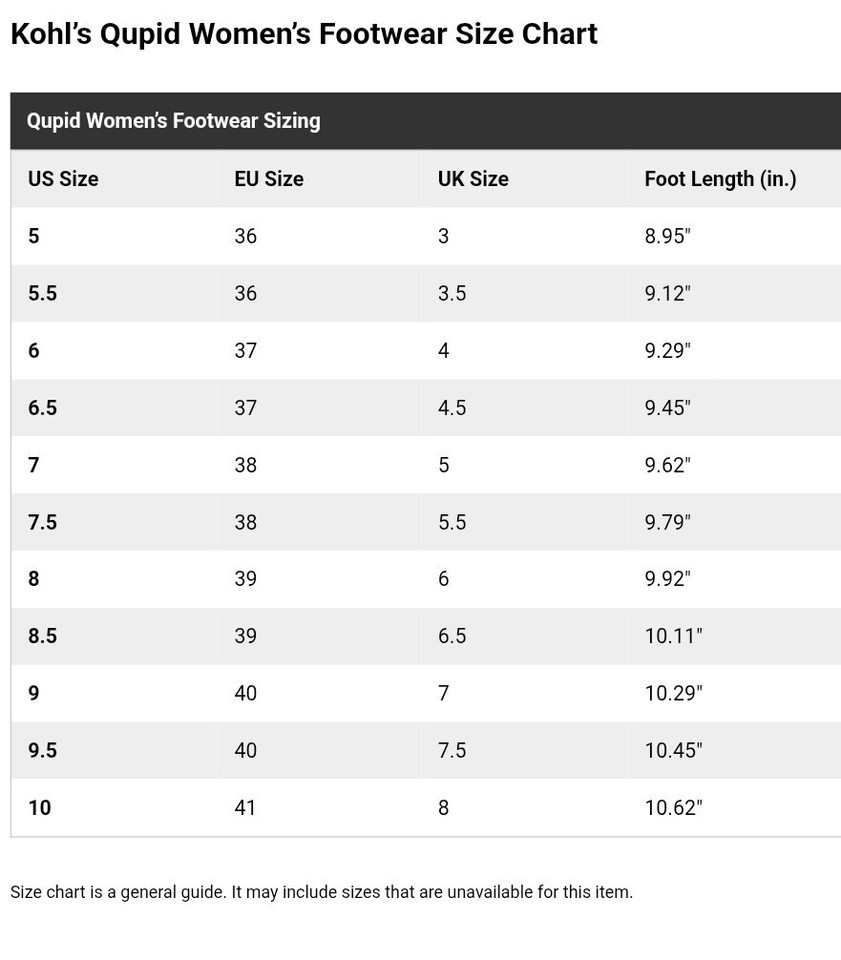841x960 pixels.
Task: Click the 10.62" foot length cell
Action: click(x=673, y=808)
